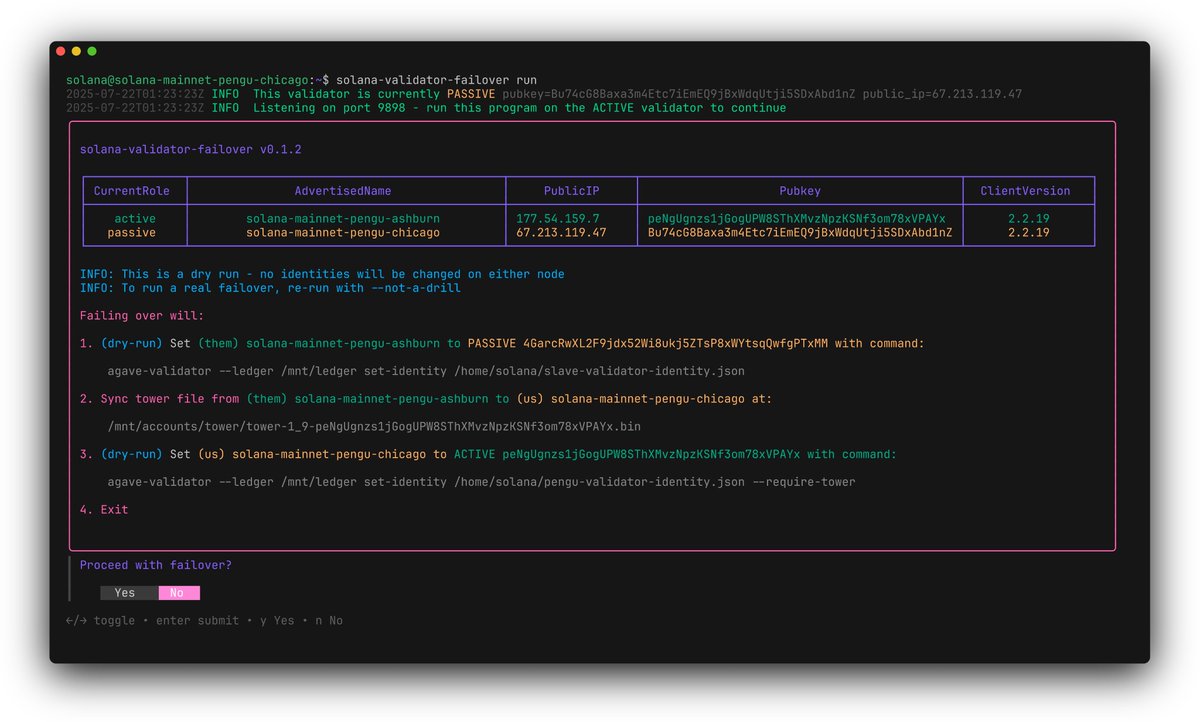Click IP address 177.54.159.7

pos(558,219)
